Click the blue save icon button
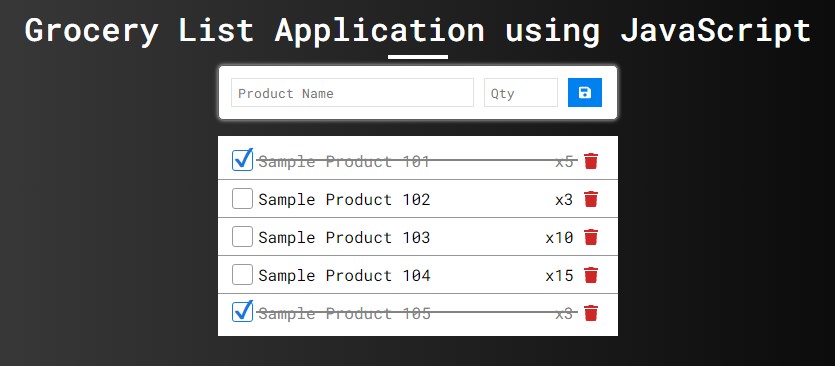 pos(585,93)
